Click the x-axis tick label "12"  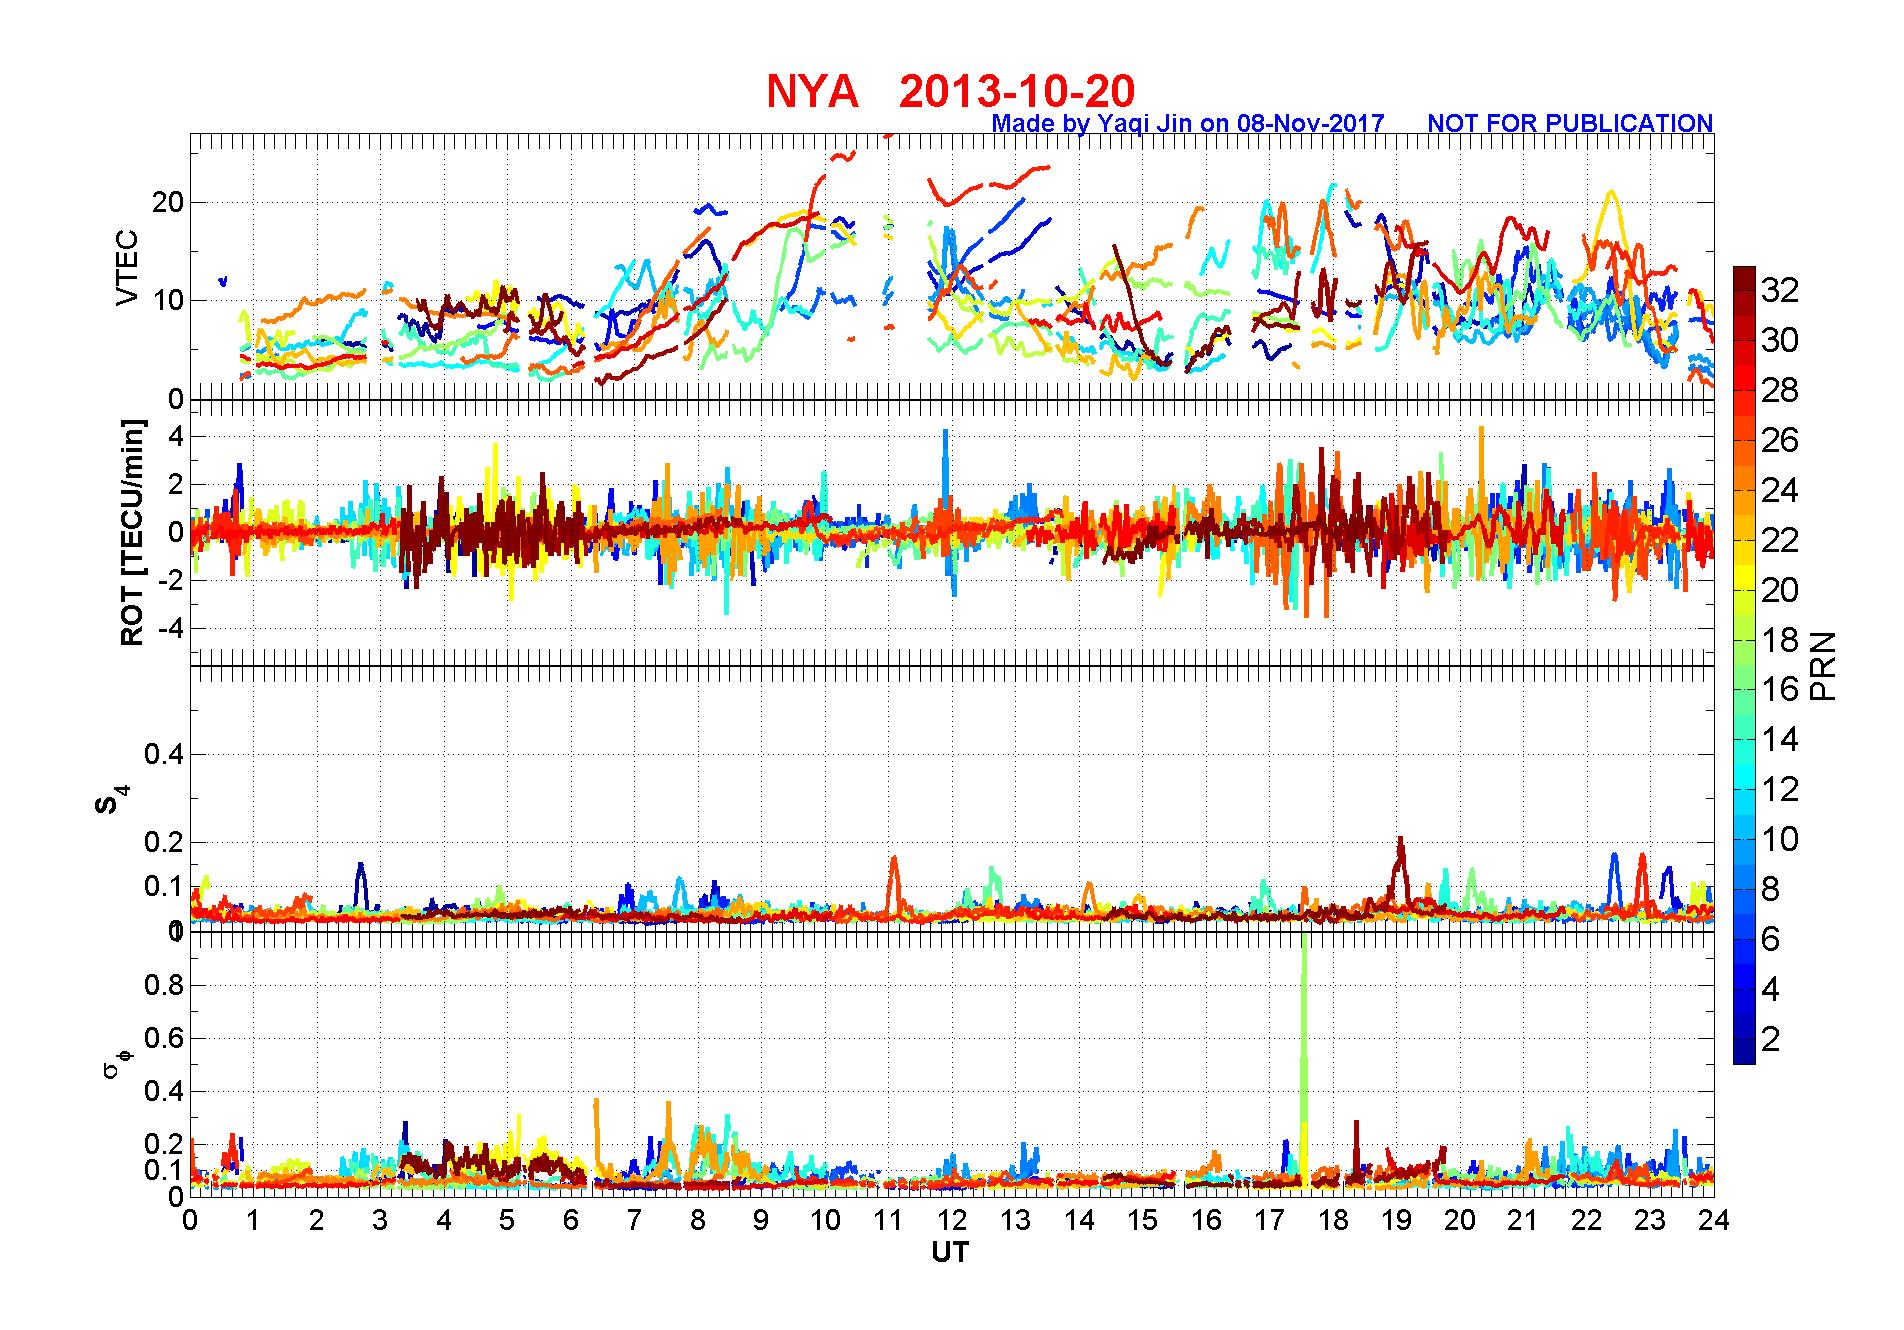[952, 1220]
